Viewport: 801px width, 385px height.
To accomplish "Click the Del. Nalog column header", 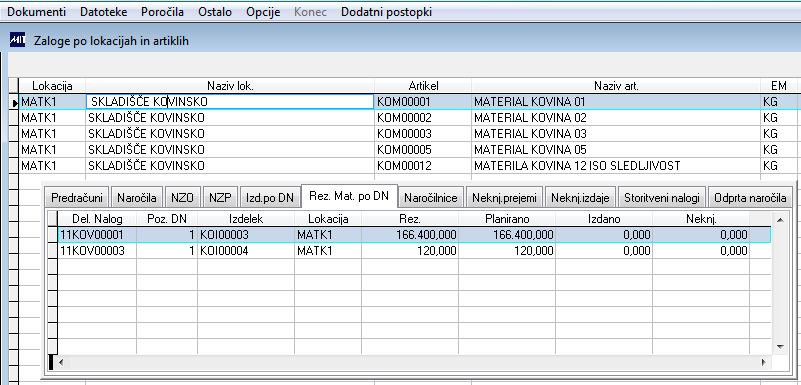I will [x=97, y=220].
